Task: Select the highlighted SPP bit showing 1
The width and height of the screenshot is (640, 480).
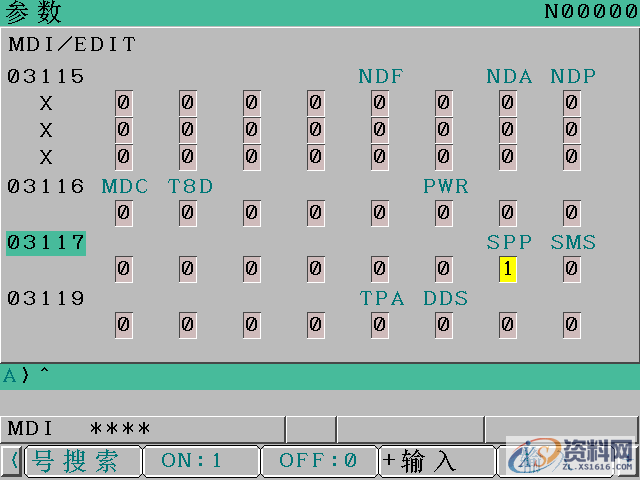Action: point(508,268)
